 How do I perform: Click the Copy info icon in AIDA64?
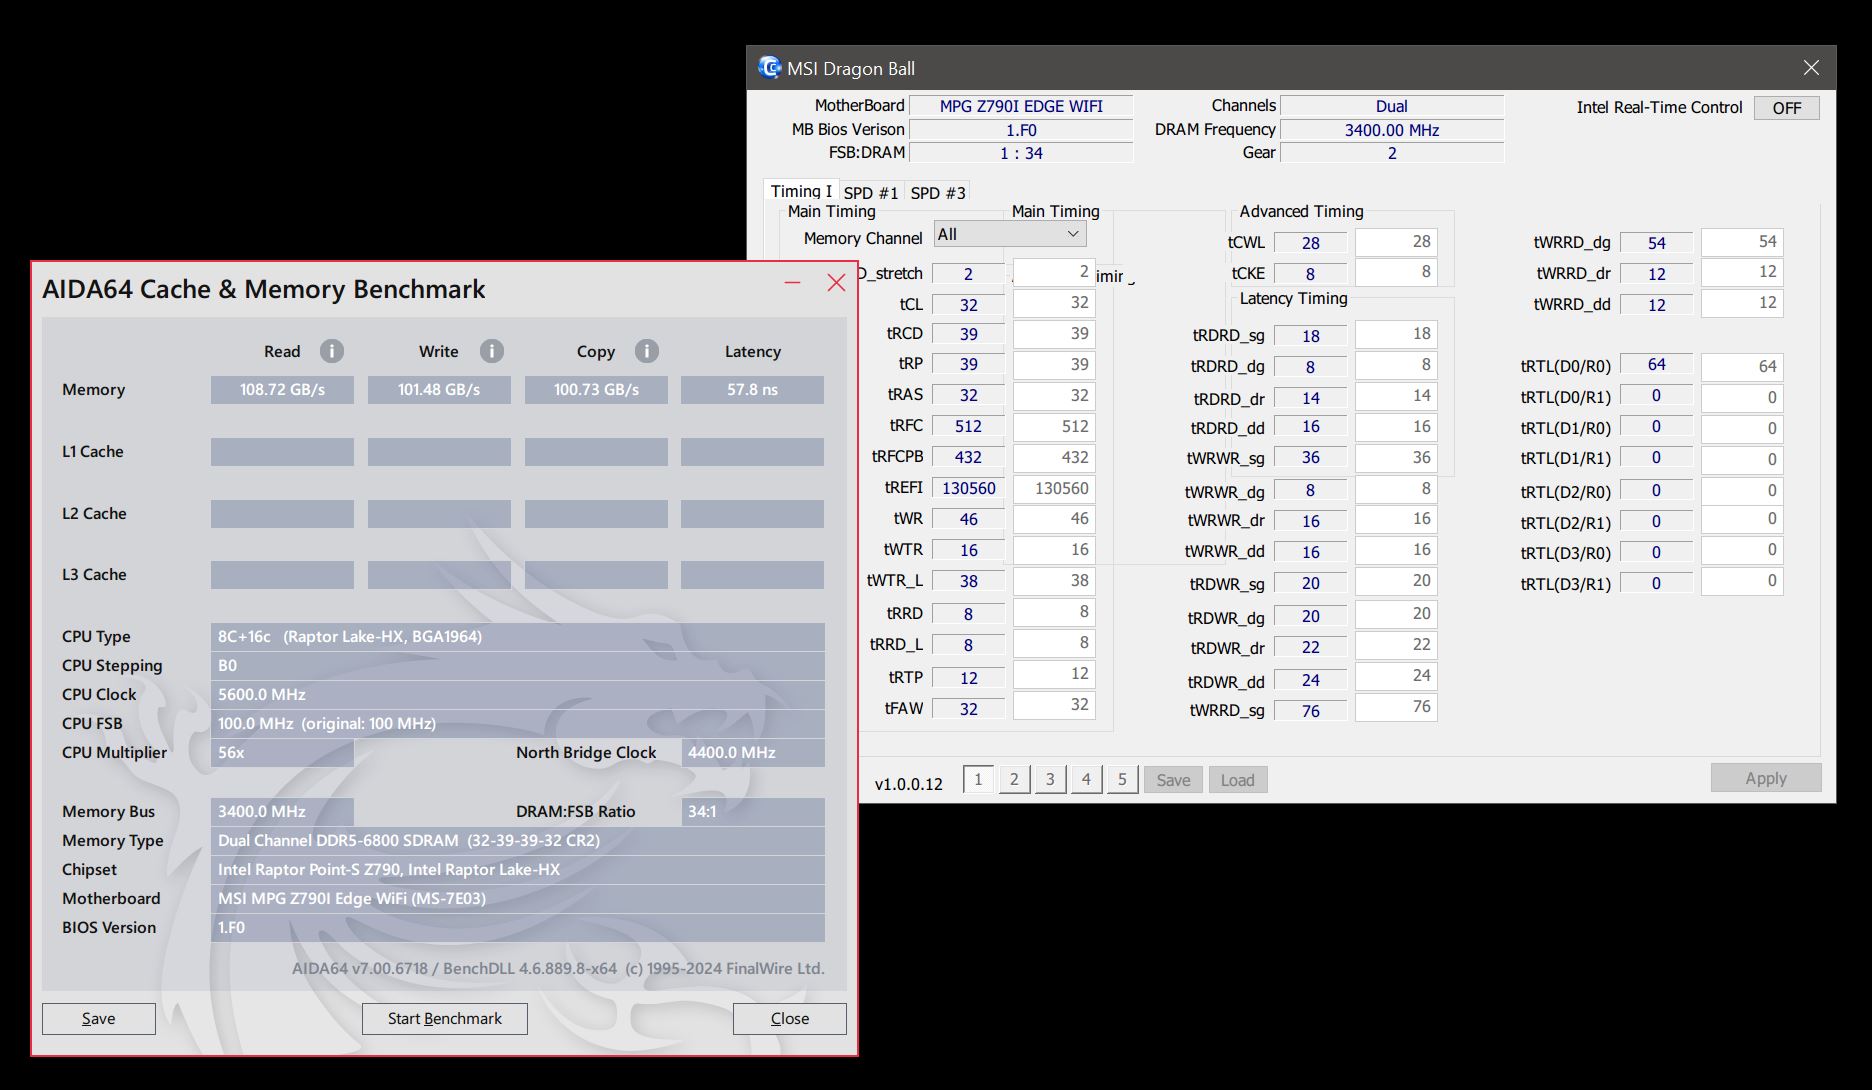pos(647,351)
